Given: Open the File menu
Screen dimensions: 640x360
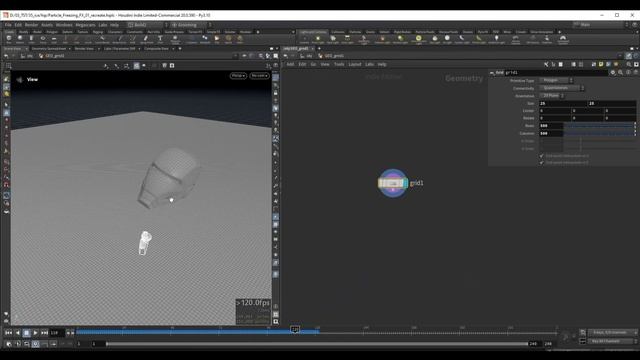Looking at the screenshot, I should [x=8, y=25].
